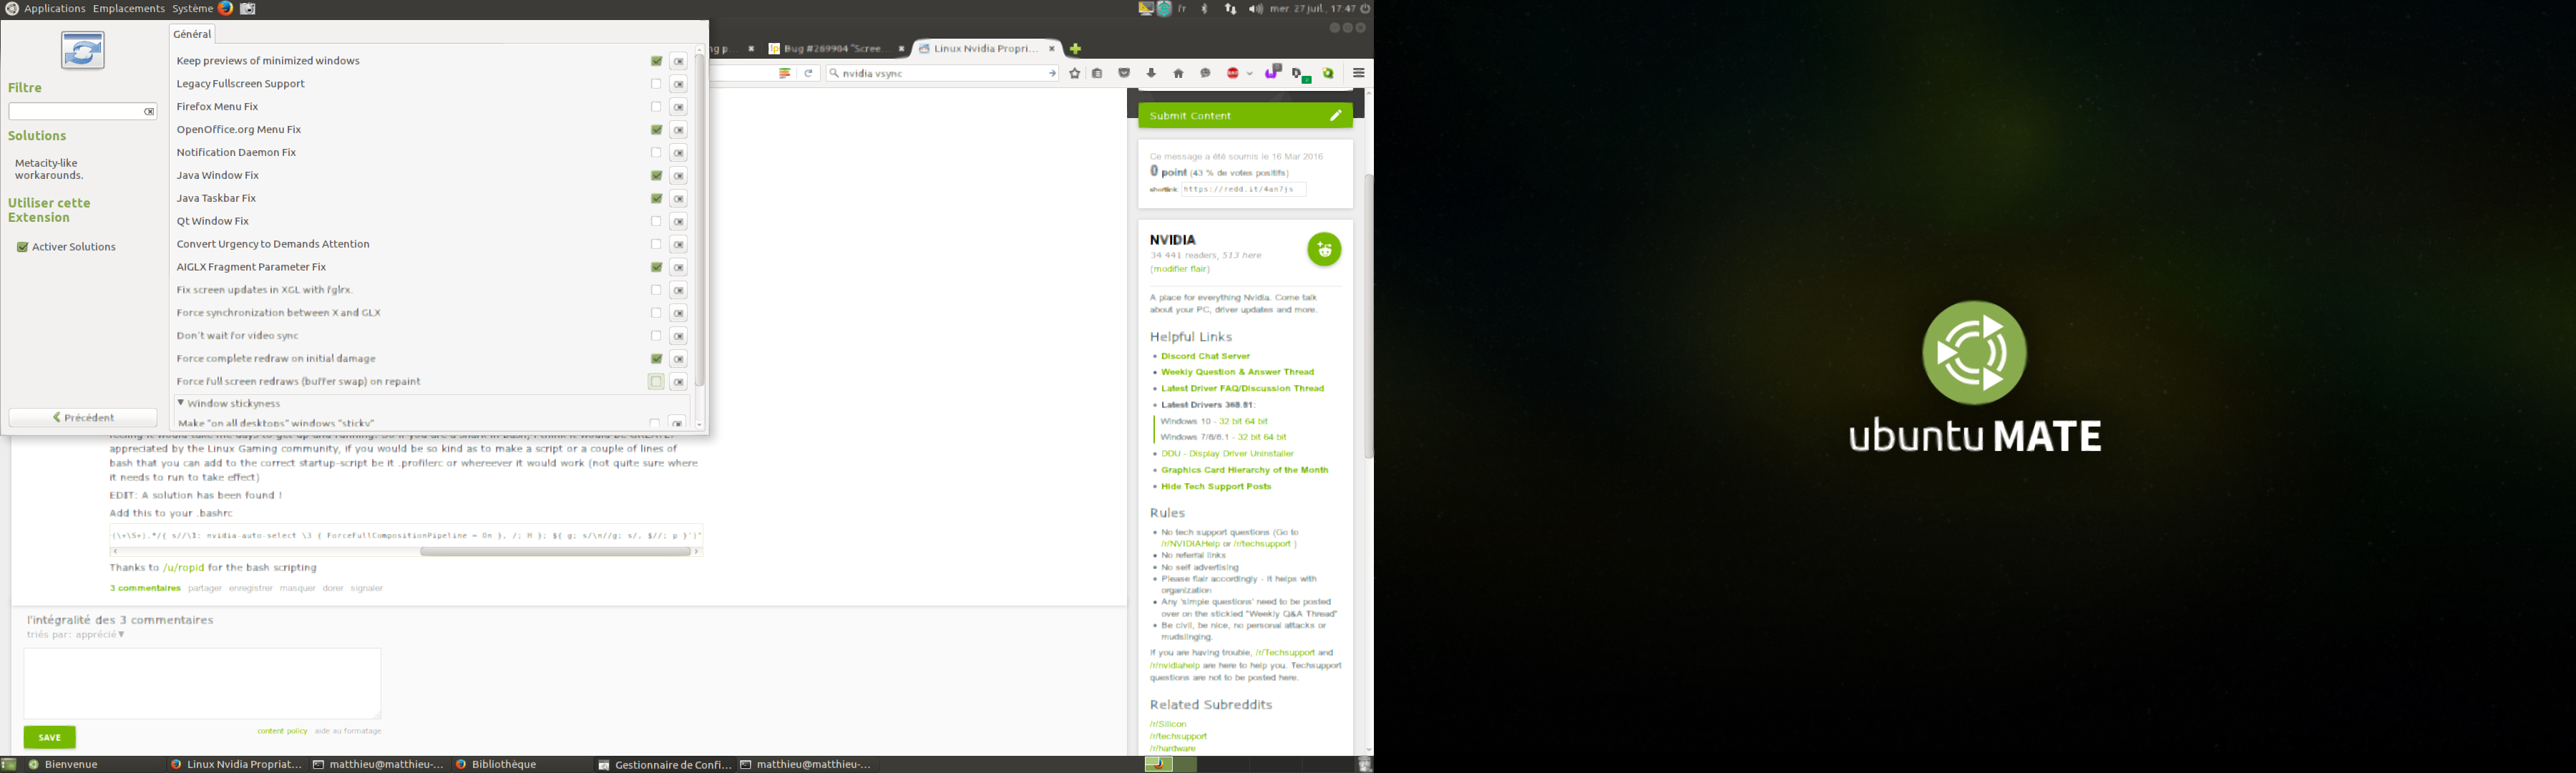Click the Bluetooth tray icon

tap(1205, 8)
